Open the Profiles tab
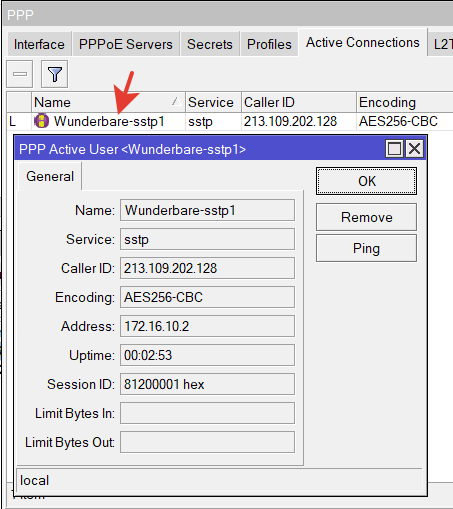The image size is (453, 509). (269, 44)
